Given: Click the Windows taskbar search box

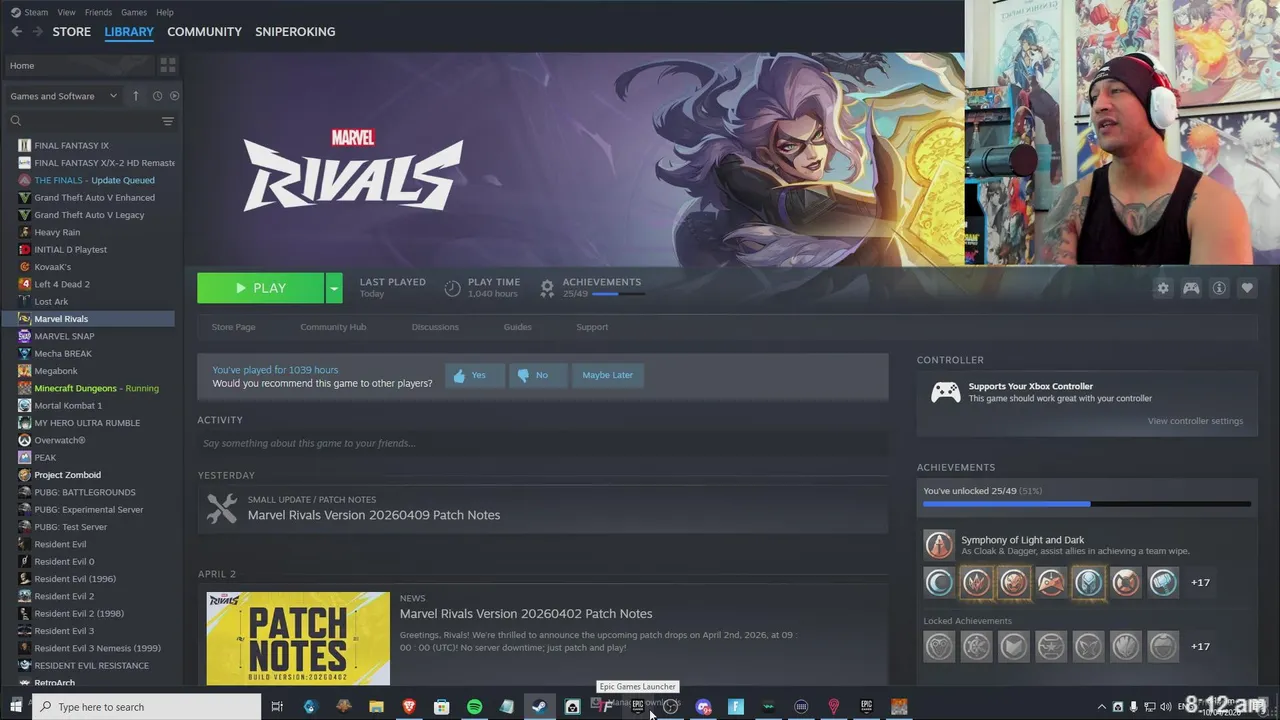Looking at the screenshot, I should (146, 707).
